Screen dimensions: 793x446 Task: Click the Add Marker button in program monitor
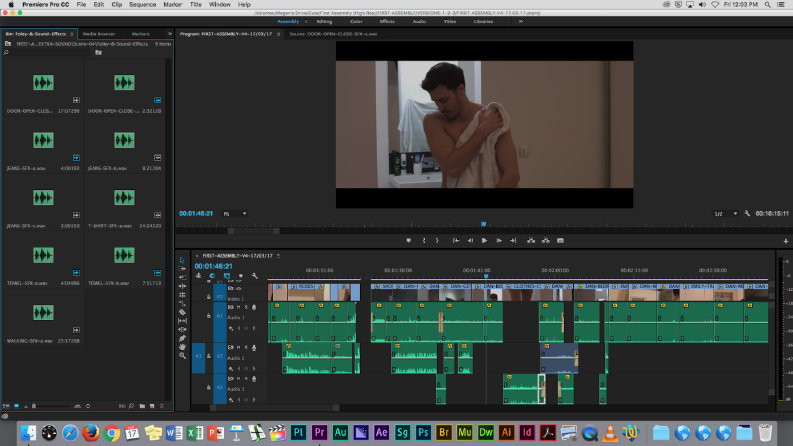coord(409,241)
